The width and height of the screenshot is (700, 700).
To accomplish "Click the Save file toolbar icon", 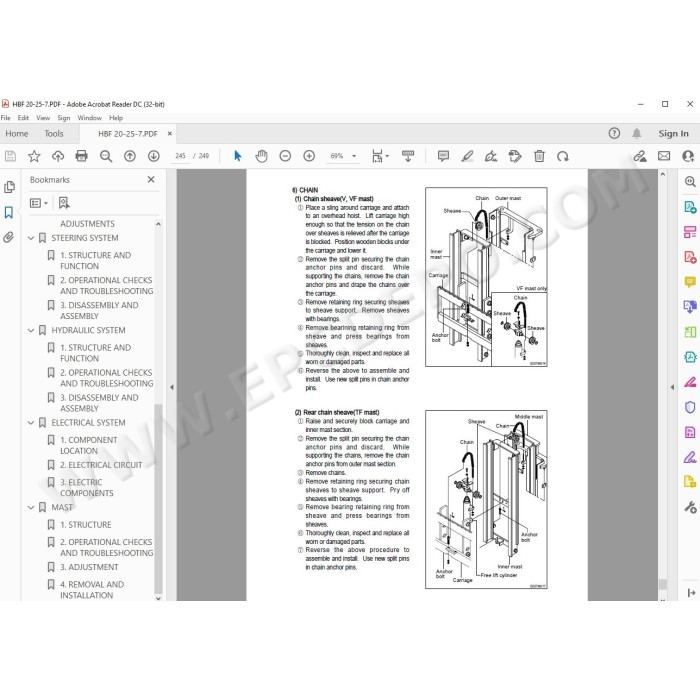I will (x=10, y=156).
